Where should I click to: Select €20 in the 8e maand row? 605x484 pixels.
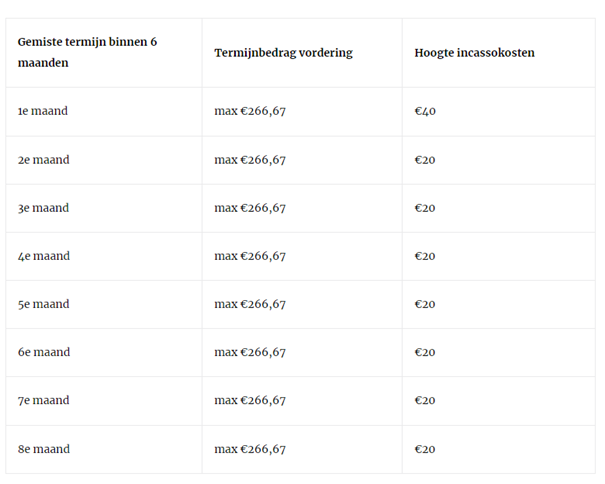(425, 449)
